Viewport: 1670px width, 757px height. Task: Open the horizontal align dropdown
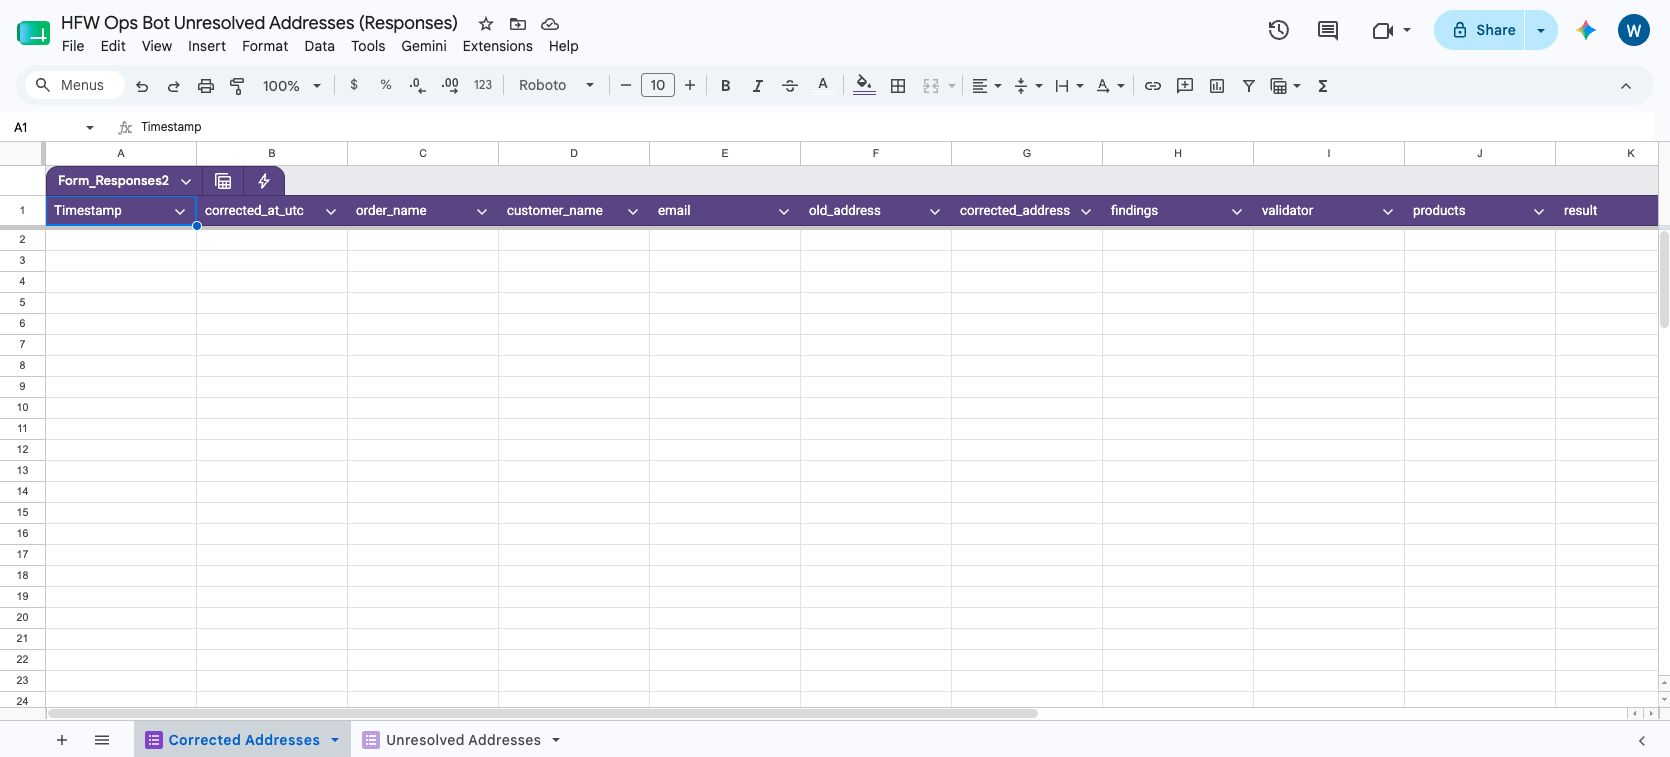pyautogui.click(x=987, y=86)
